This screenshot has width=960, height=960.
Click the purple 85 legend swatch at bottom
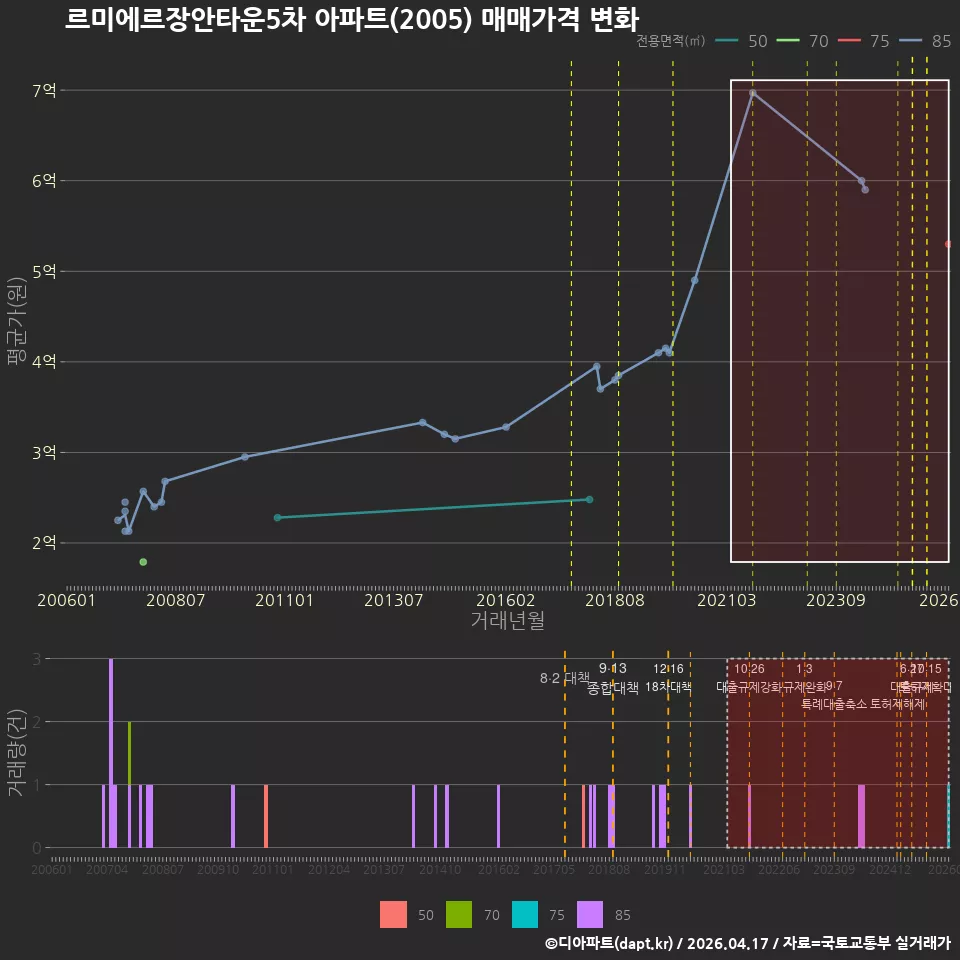click(x=590, y=915)
